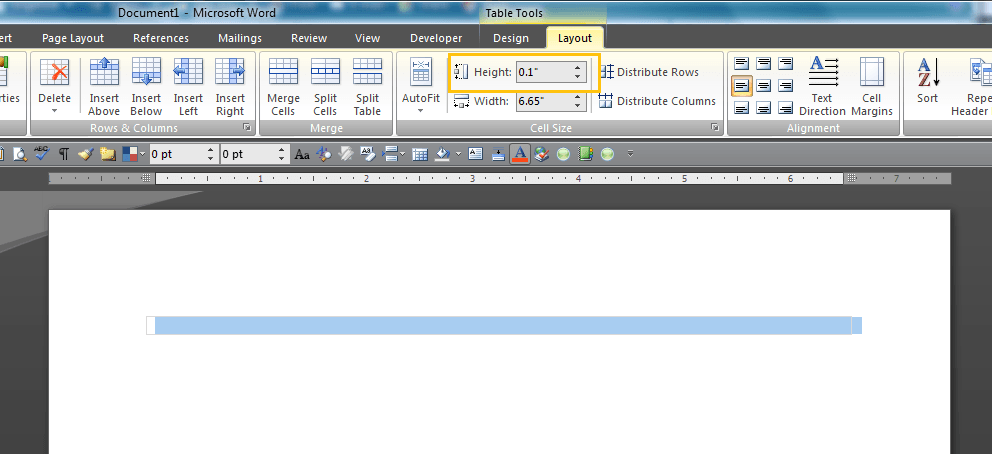Open the Cell Size dialog launcher
The width and height of the screenshot is (992, 454).
pyautogui.click(x=715, y=129)
